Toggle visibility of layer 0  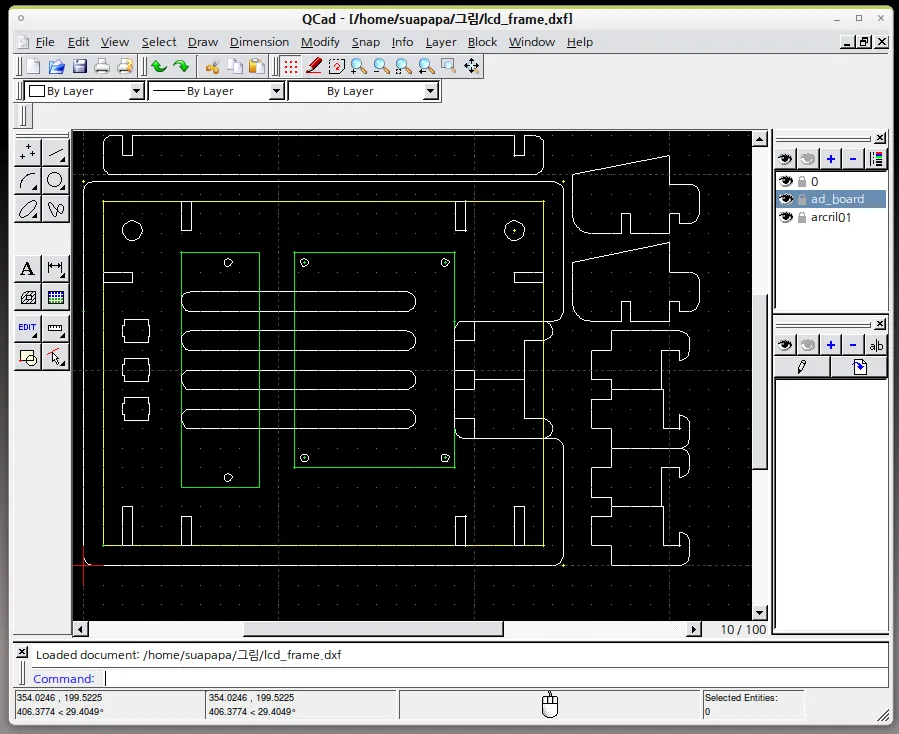point(785,182)
